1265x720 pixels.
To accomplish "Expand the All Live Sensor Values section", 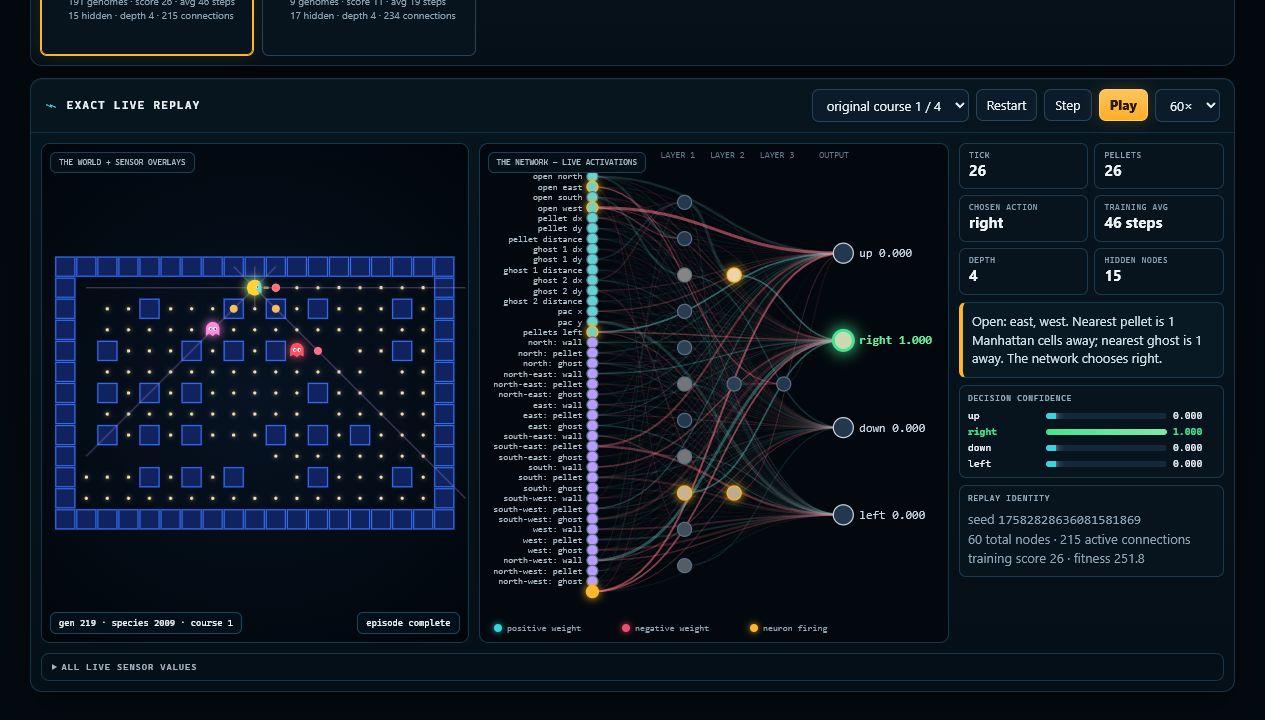I will tap(632, 667).
